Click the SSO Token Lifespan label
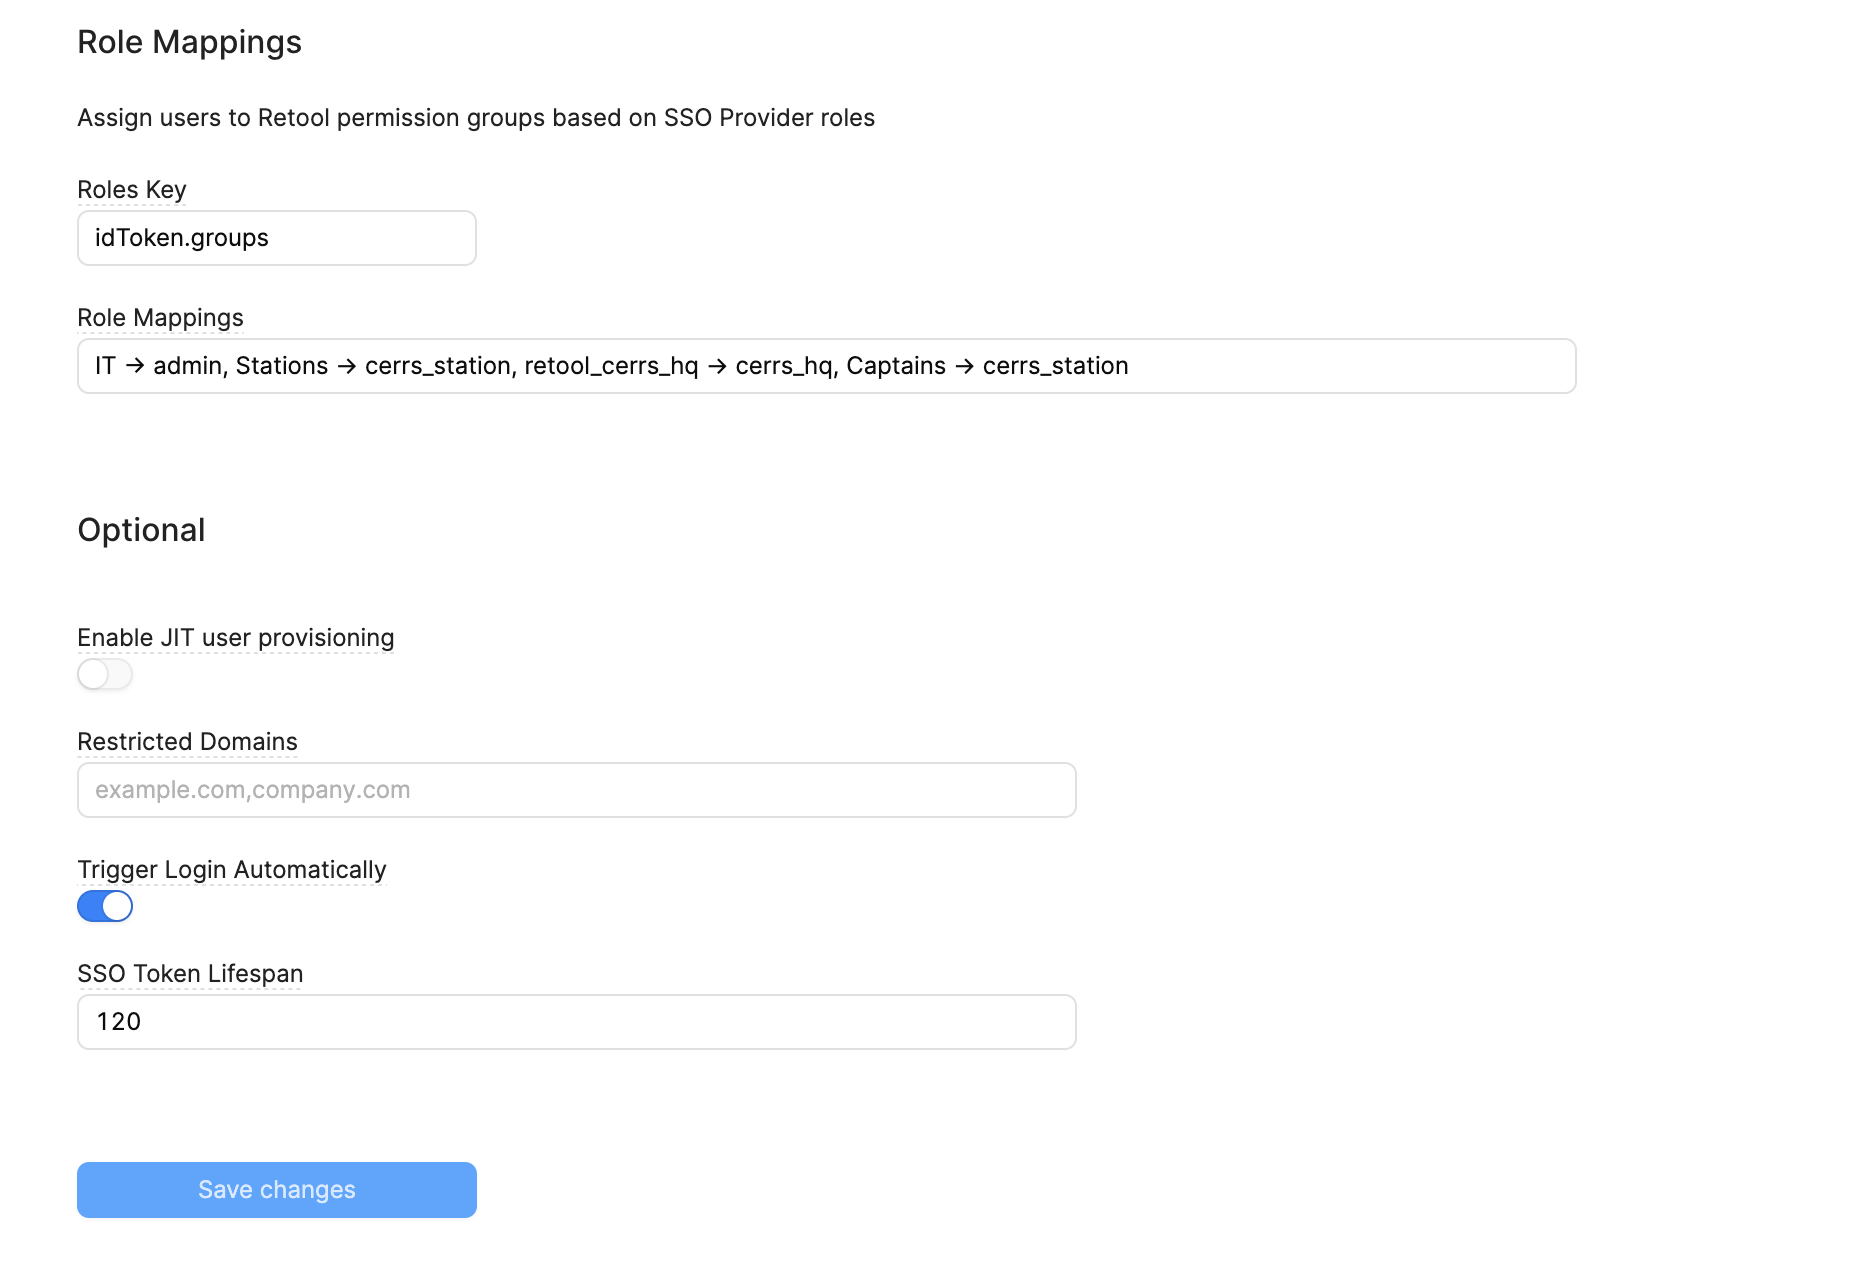 190,974
